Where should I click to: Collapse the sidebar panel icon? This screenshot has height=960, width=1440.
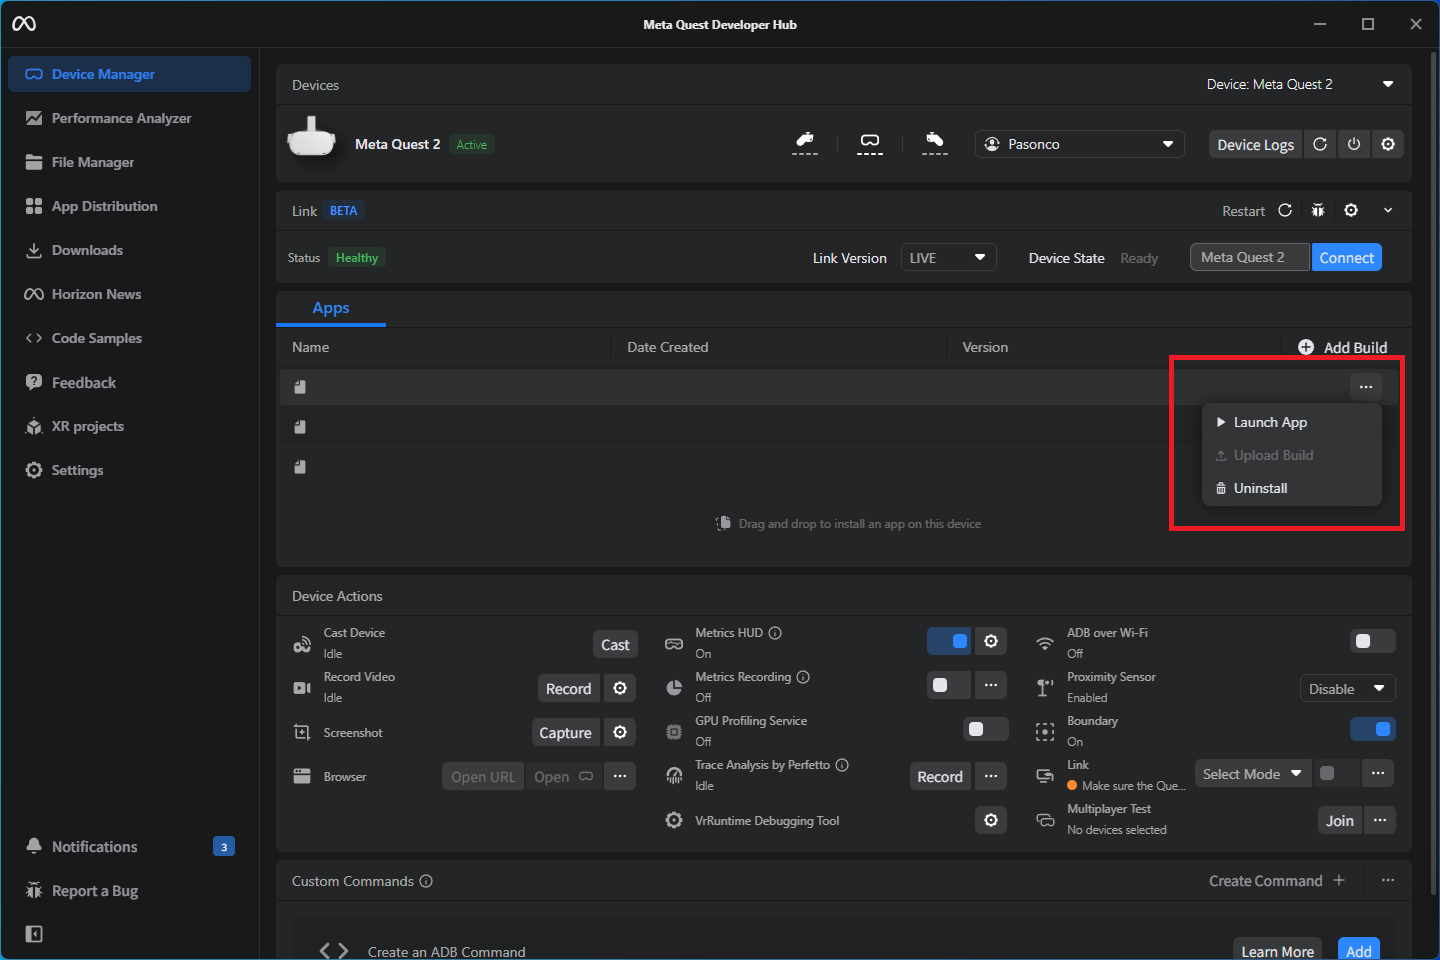coord(34,934)
